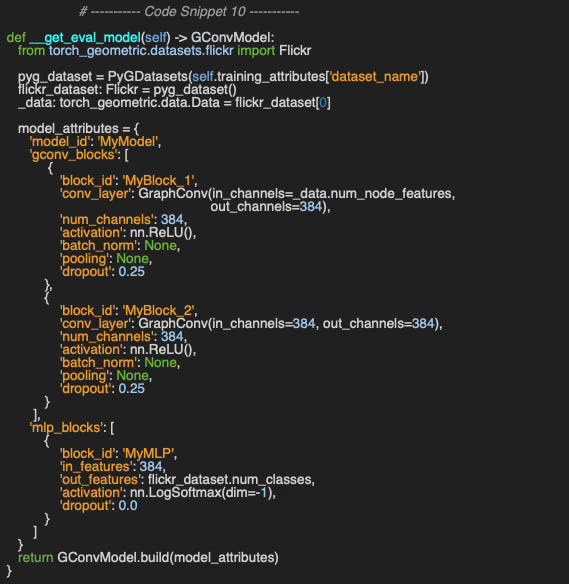Click 'in_features' 384 value
The width and height of the screenshot is (569, 584).
tap(151, 467)
